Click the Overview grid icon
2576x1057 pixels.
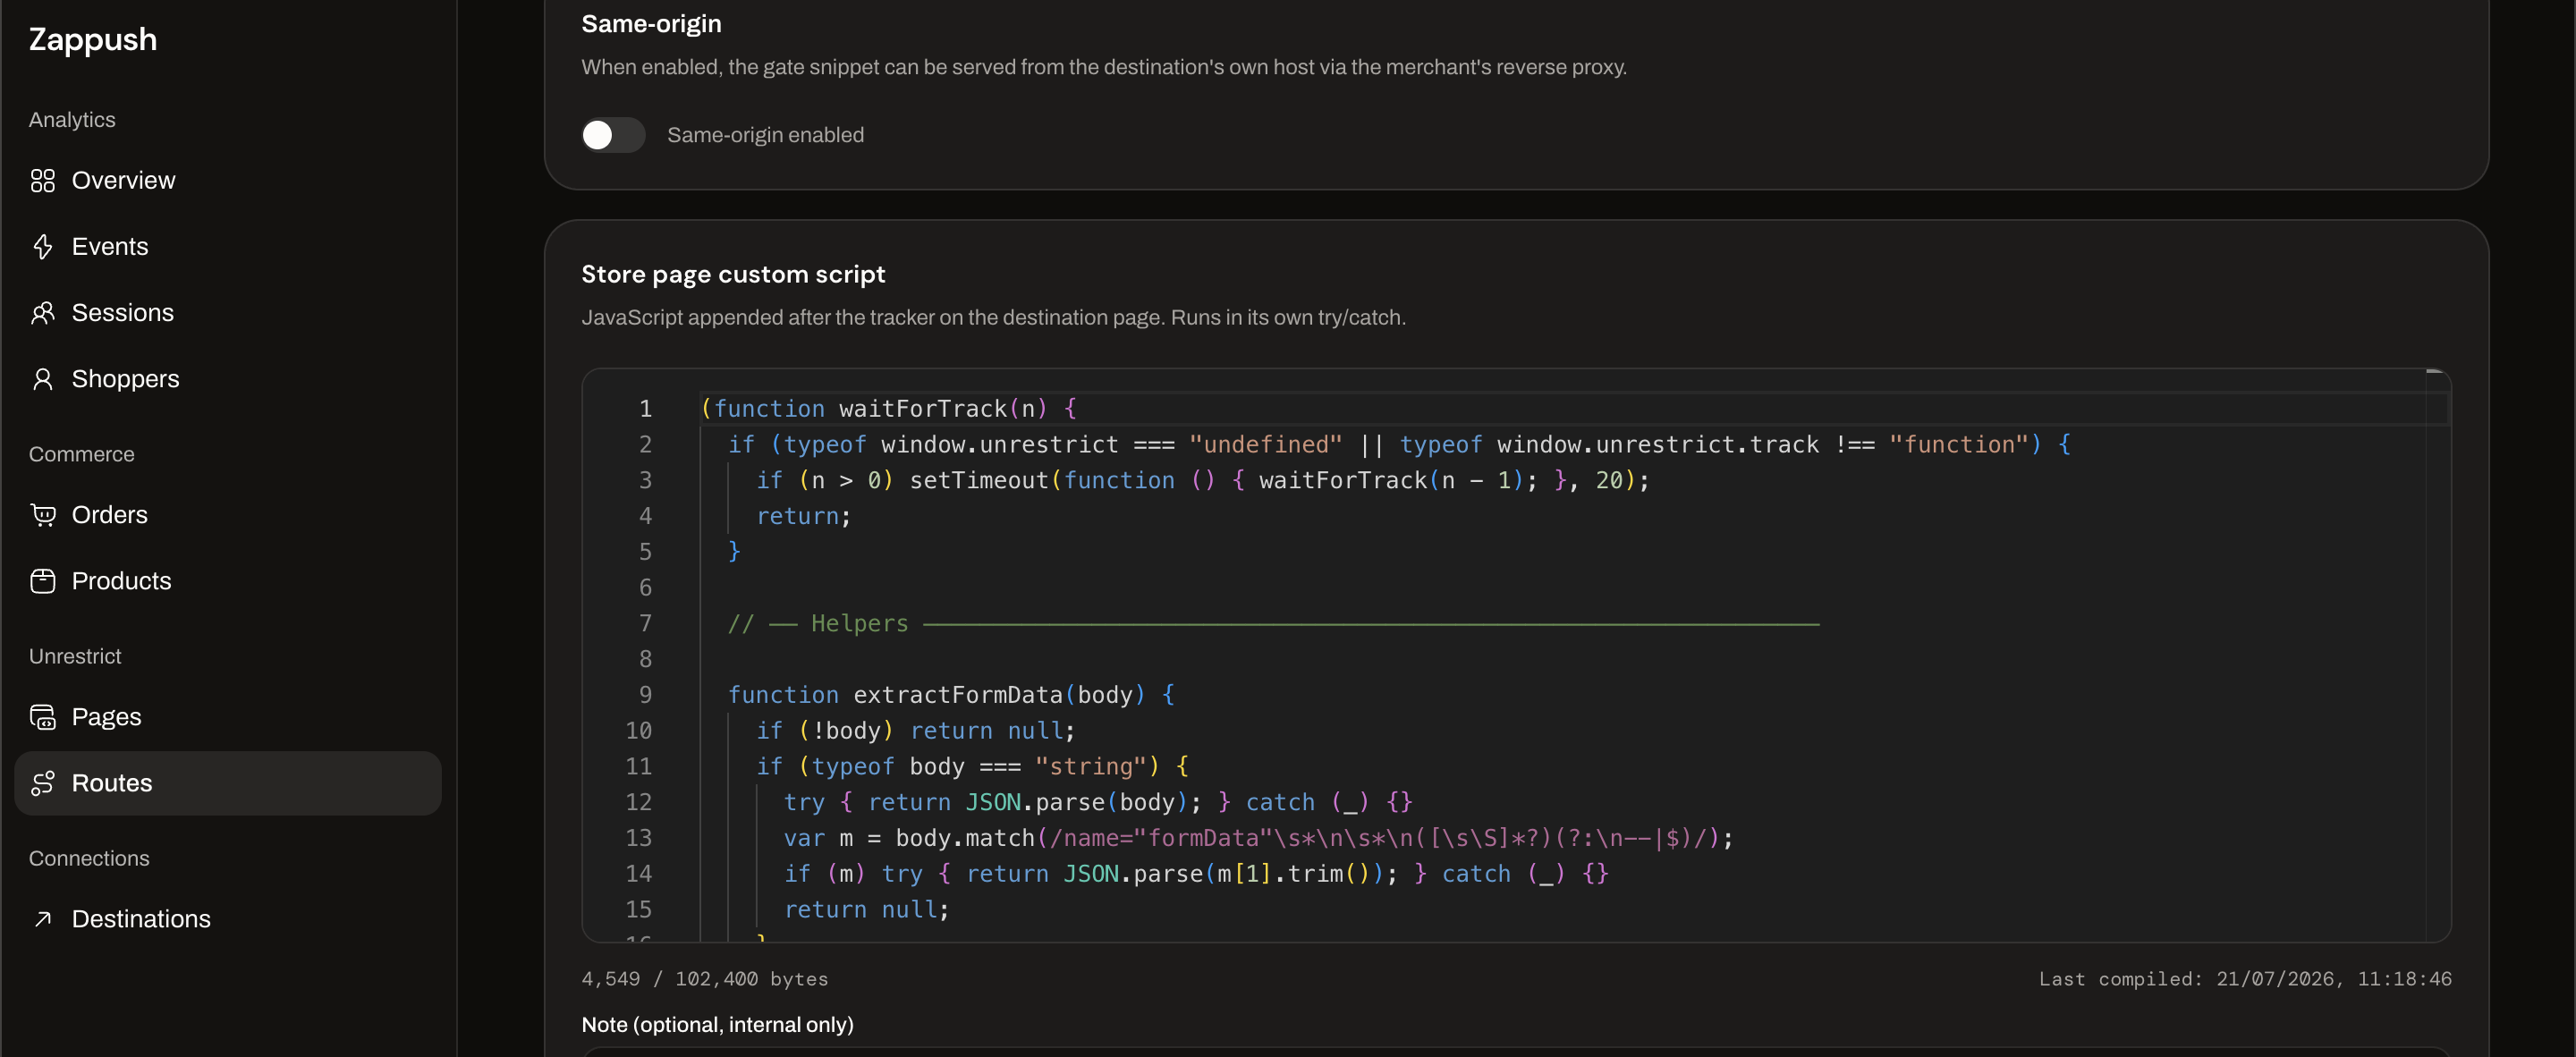[42, 181]
